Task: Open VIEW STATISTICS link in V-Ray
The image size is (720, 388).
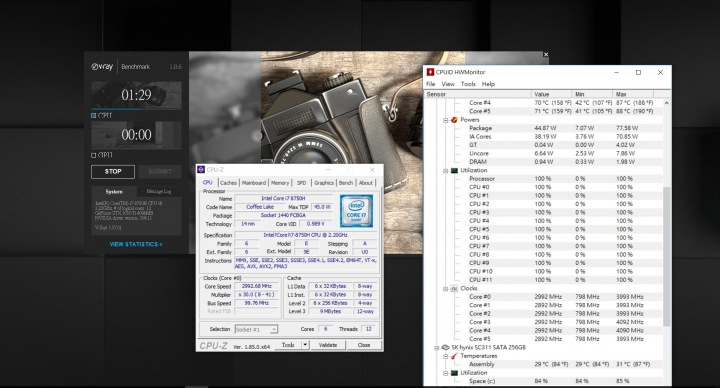Action: 136,244
